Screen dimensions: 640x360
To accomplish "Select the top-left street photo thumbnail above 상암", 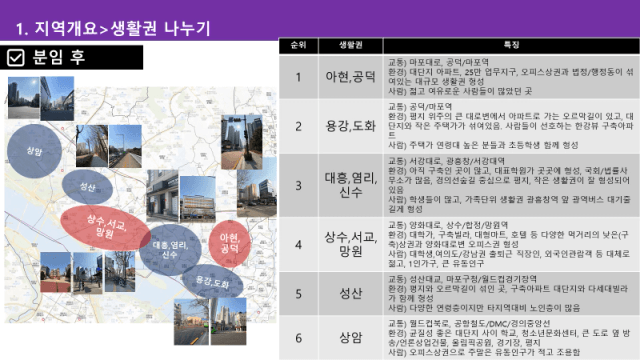I will click(x=24, y=98).
